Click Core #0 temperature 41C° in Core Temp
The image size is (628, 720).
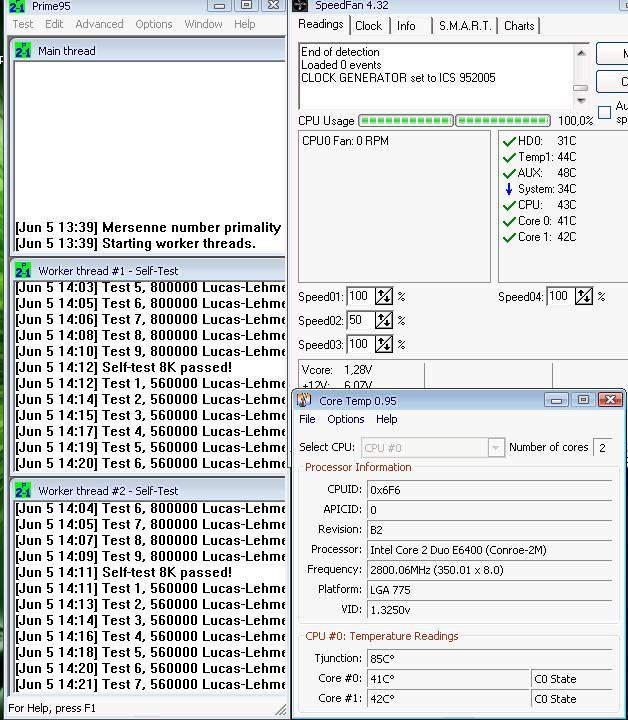[x=449, y=679]
